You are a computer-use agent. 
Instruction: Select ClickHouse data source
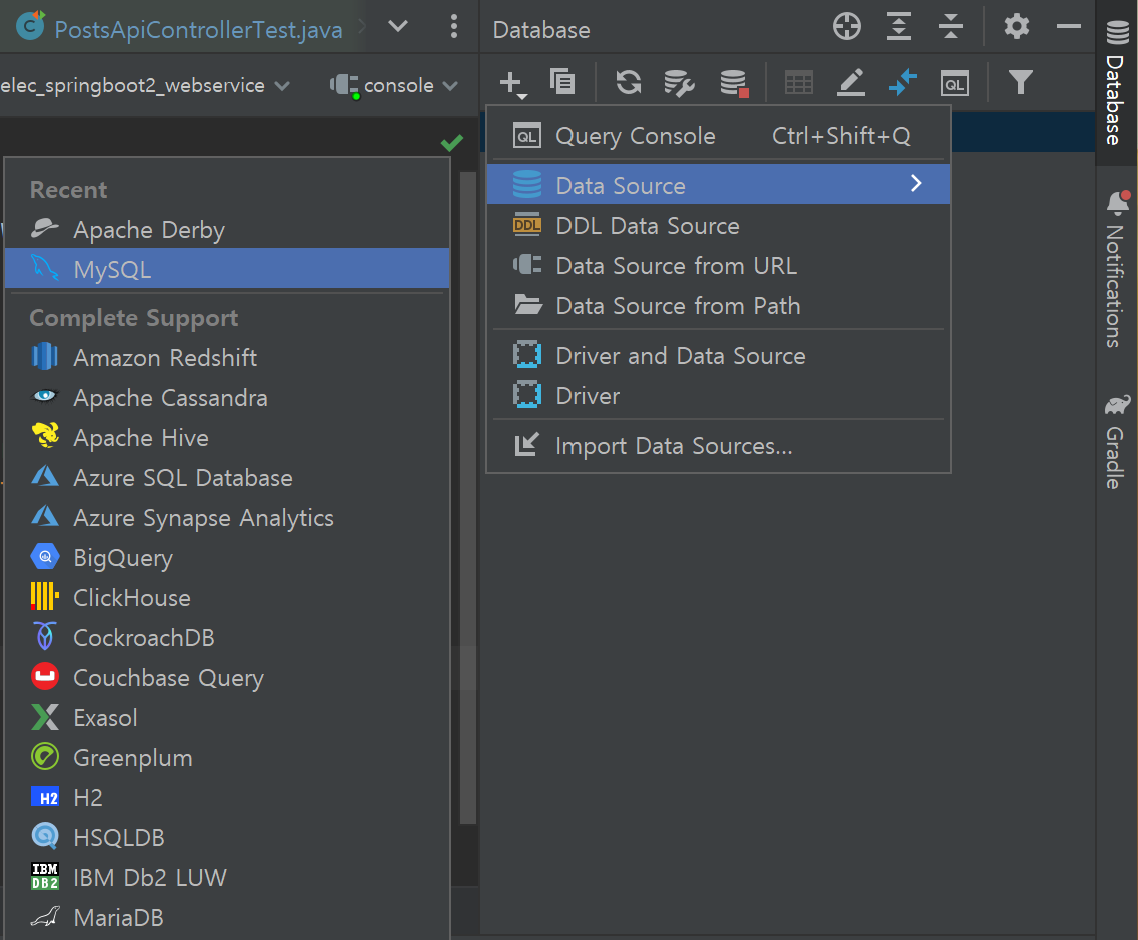point(227,597)
